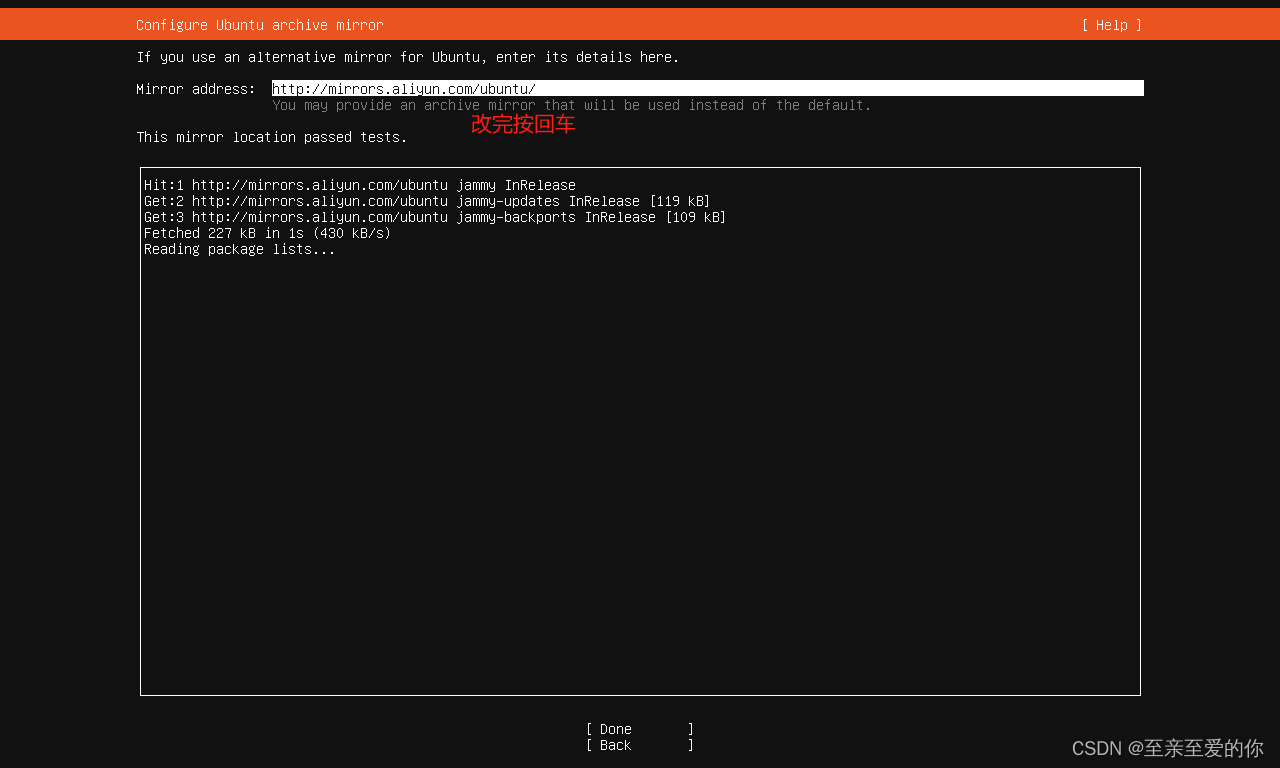Click the 'You may provide an archive mirror' hint
1280x768 pixels.
(x=572, y=105)
